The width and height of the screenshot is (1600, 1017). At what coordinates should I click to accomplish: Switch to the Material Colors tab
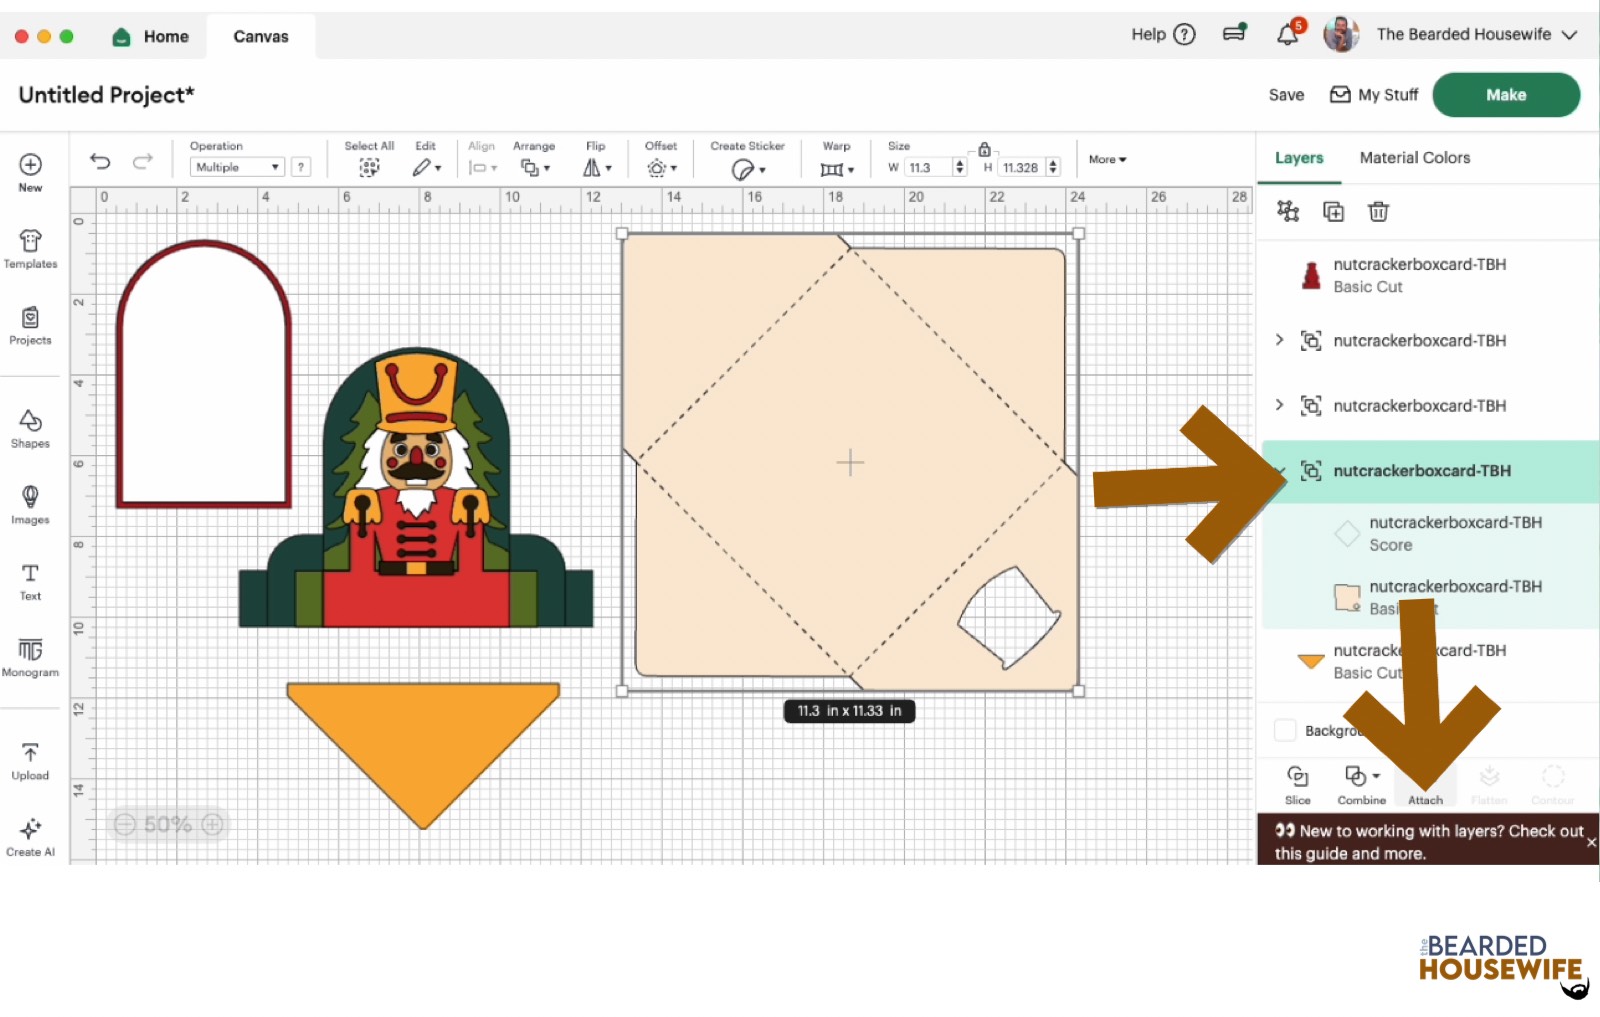[x=1414, y=158]
